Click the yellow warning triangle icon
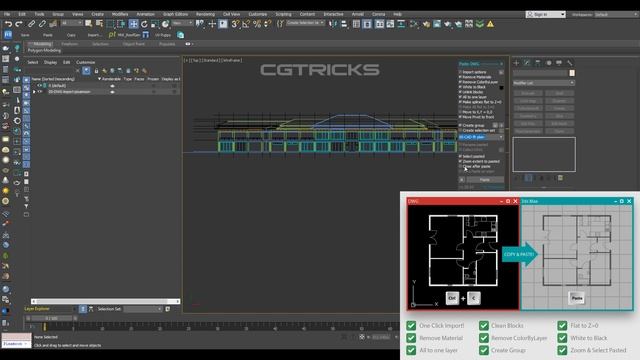640x360 pixels. pyautogui.click(x=490, y=24)
